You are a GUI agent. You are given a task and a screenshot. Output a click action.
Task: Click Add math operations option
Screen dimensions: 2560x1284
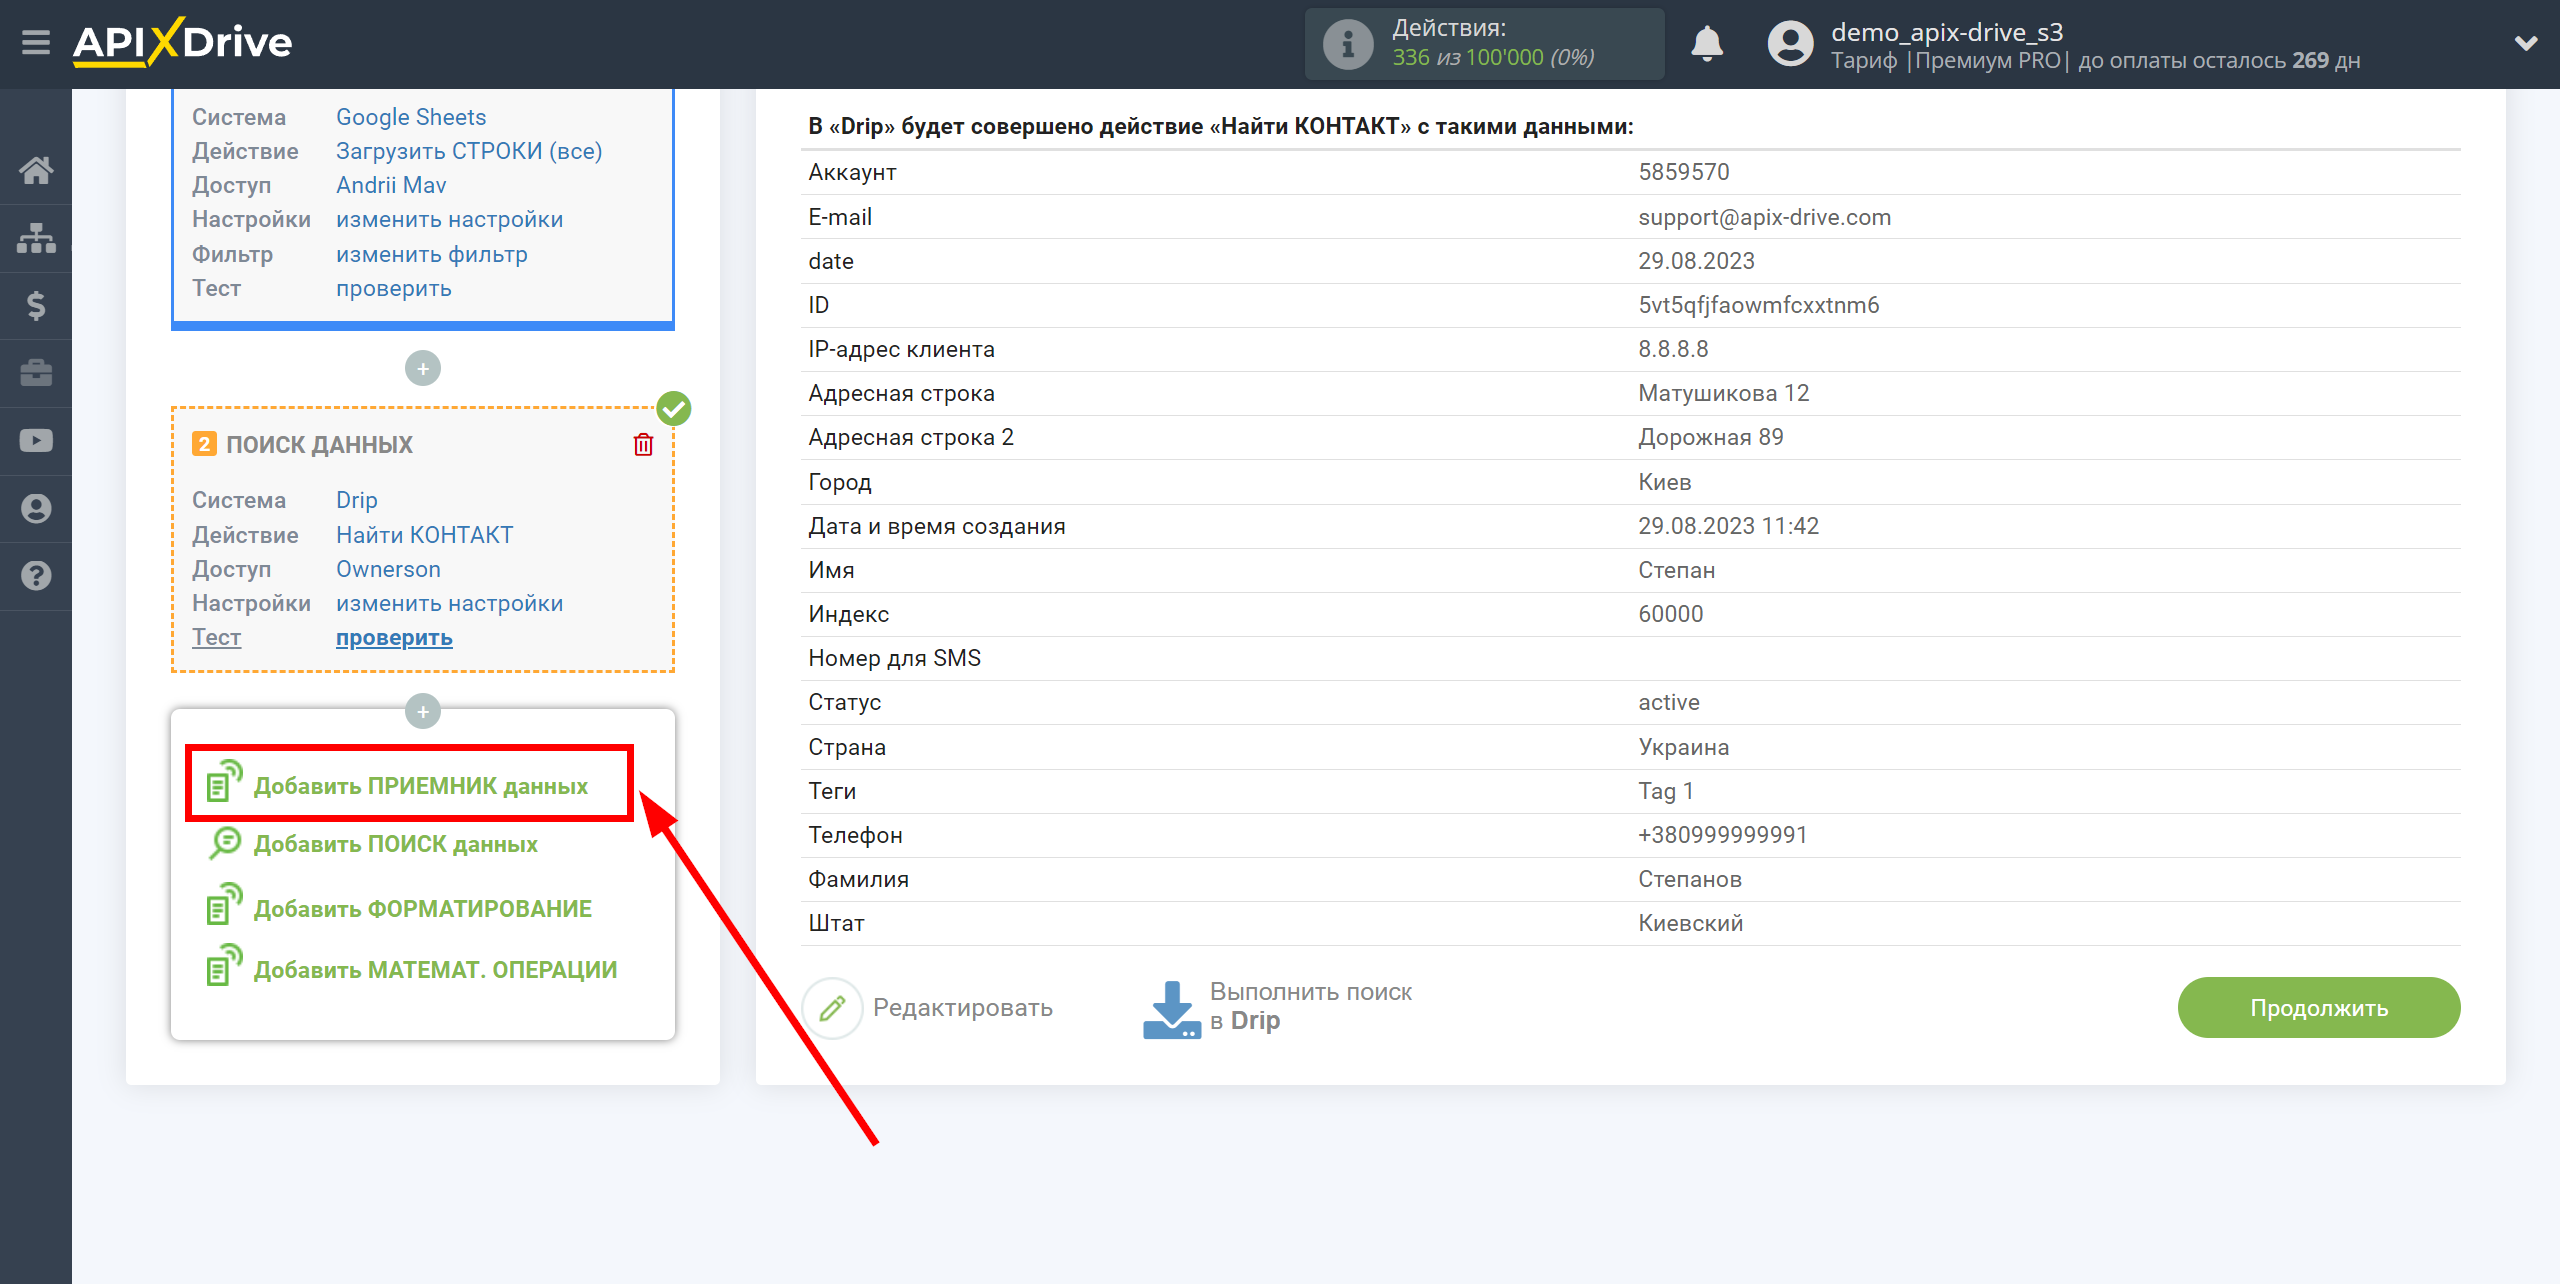435,970
